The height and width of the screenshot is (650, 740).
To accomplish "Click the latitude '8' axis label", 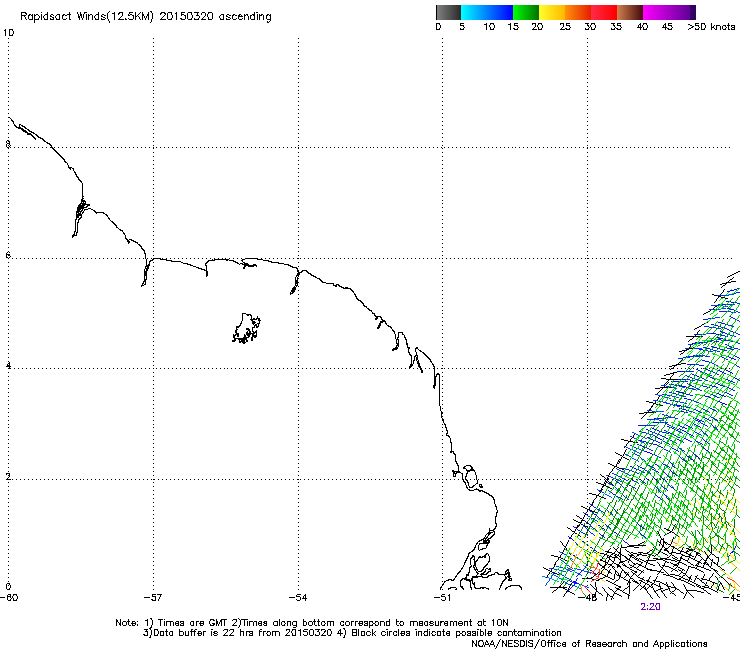I will [x=8, y=144].
